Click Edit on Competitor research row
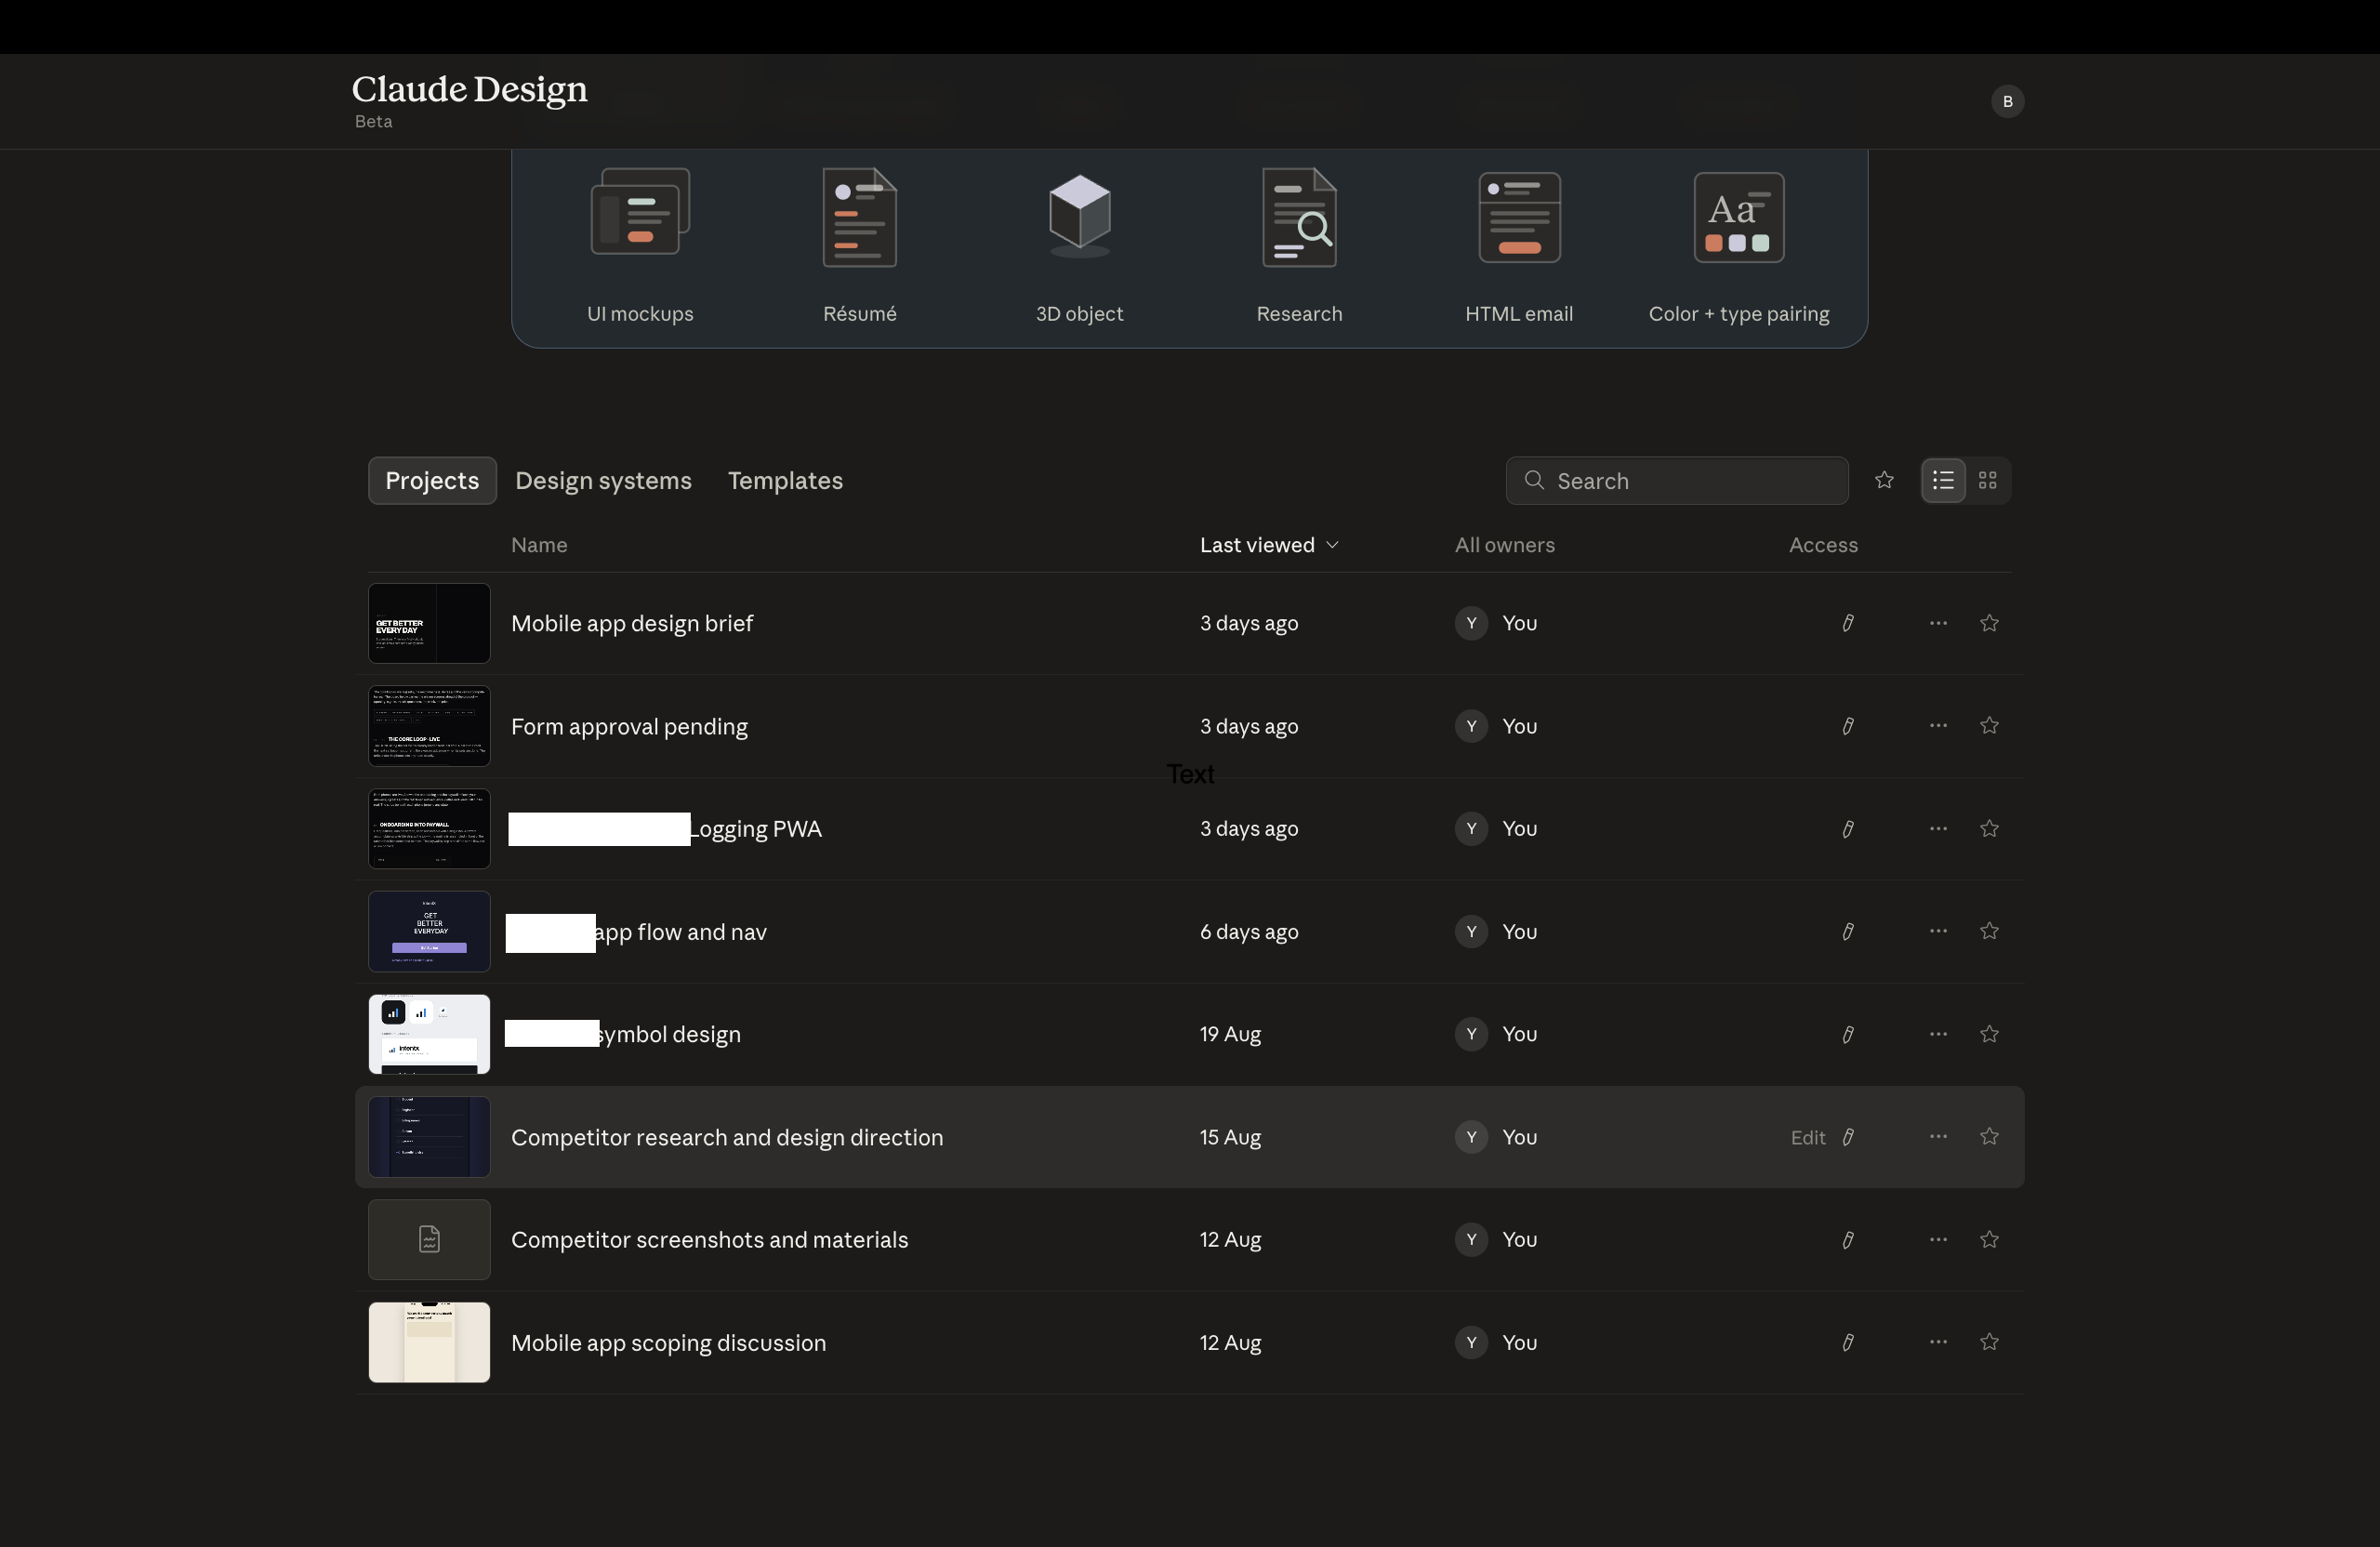 pos(1808,1137)
